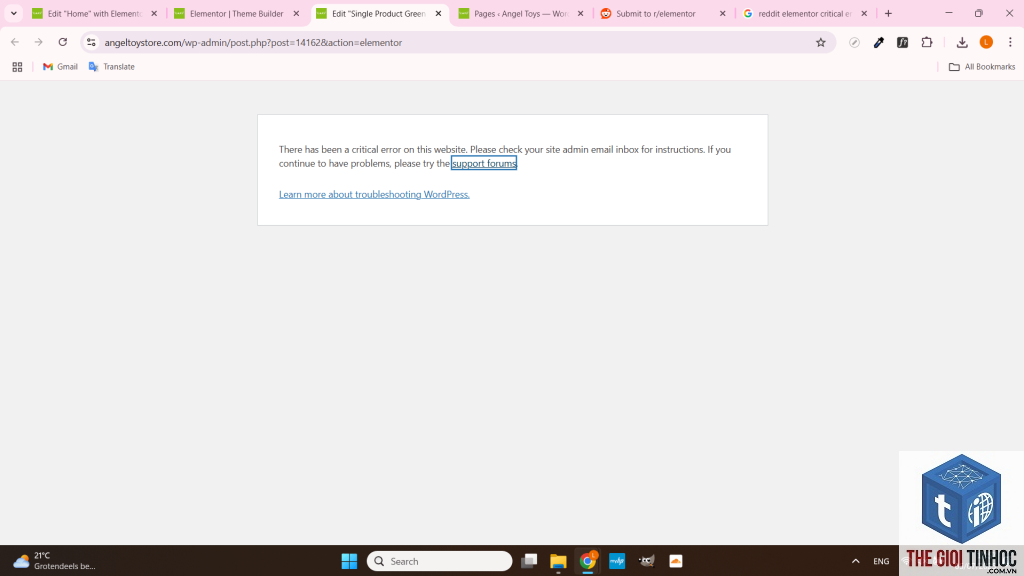The image size is (1024, 576).
Task: Open the compass extension icon
Action: point(854,42)
